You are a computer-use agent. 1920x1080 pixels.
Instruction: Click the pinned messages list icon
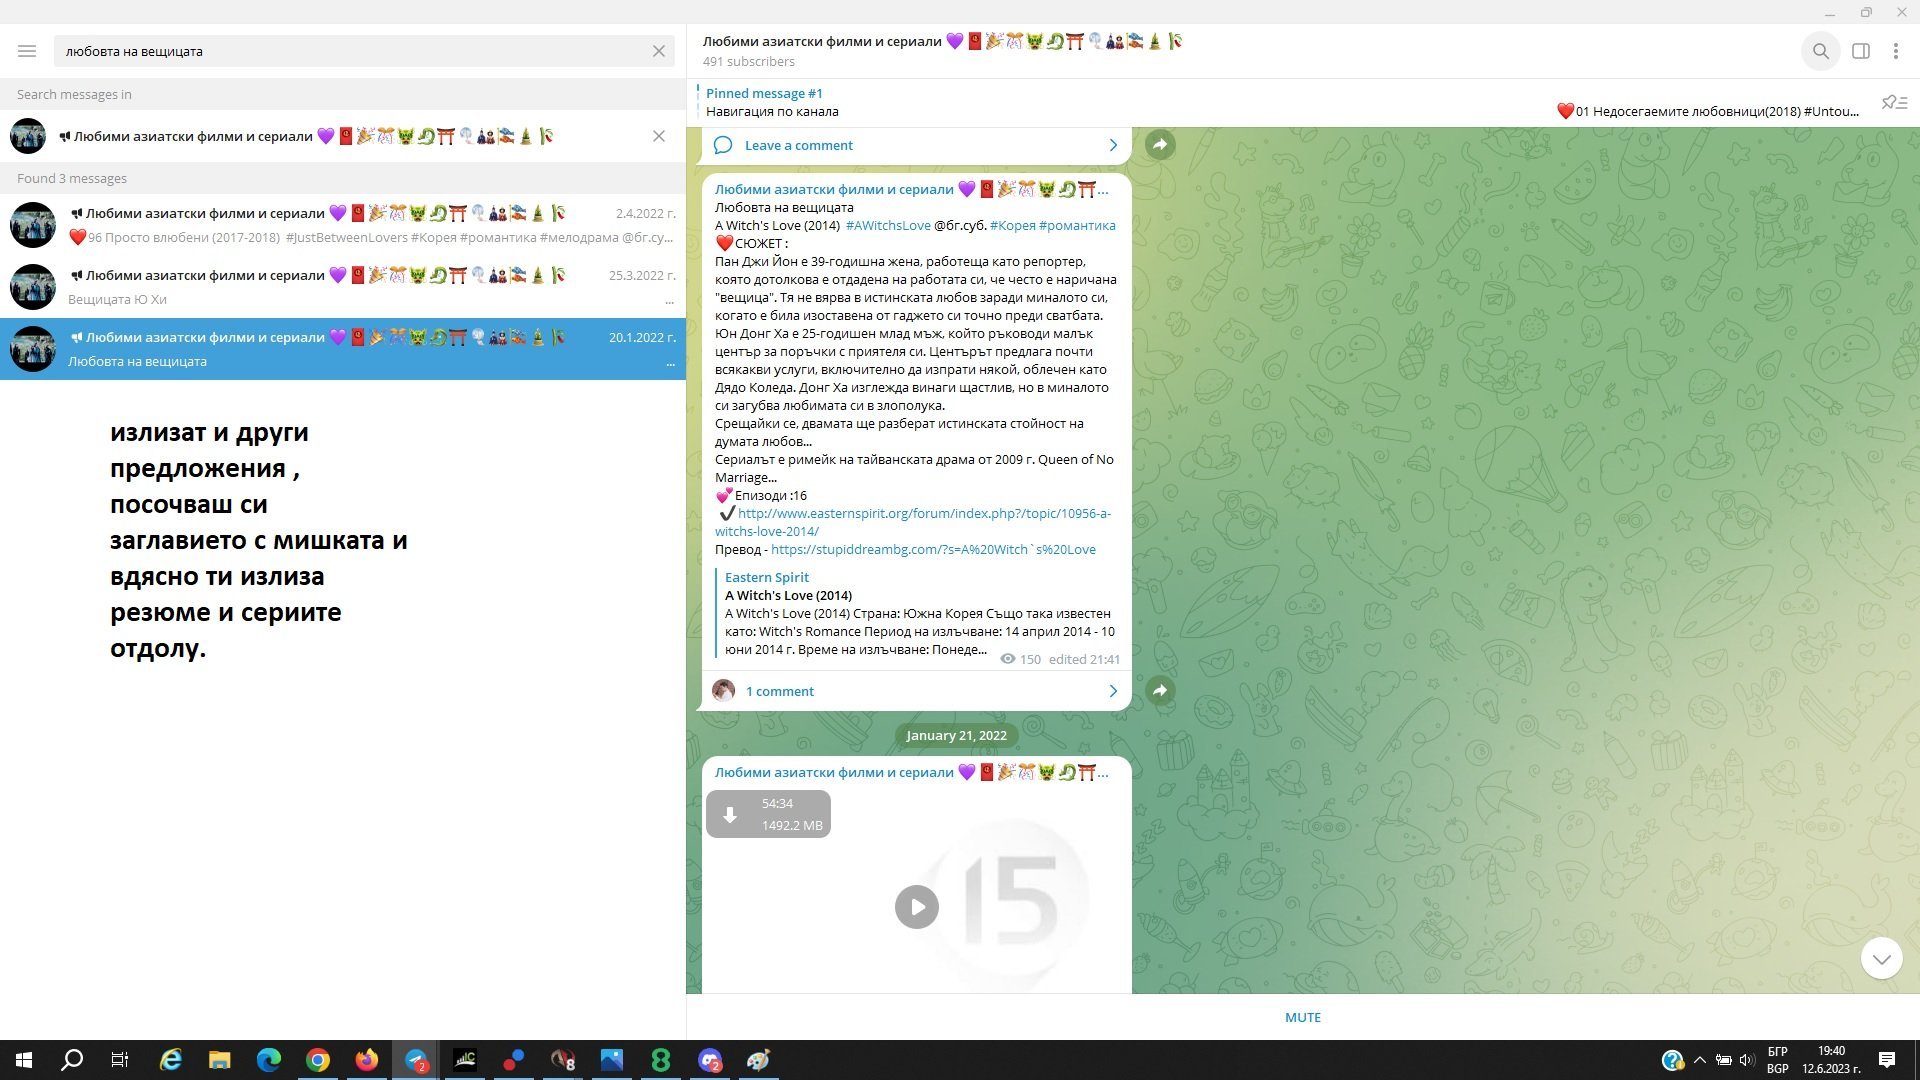[x=1894, y=103]
